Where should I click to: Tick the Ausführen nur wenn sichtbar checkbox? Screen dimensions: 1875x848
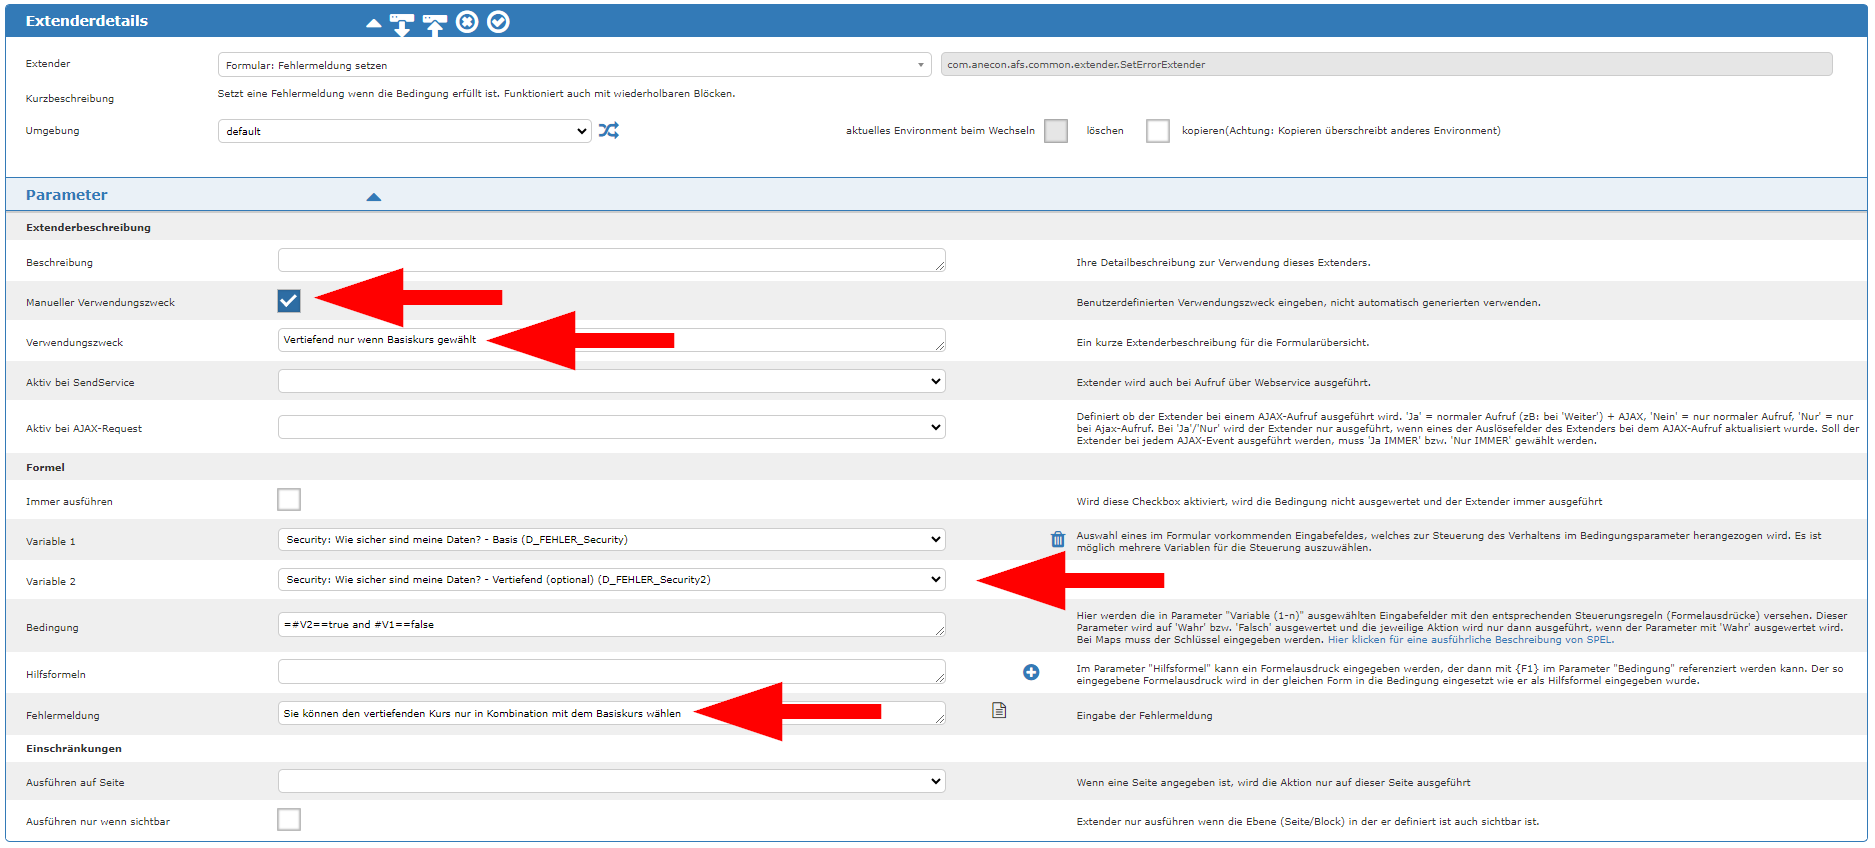point(289,820)
